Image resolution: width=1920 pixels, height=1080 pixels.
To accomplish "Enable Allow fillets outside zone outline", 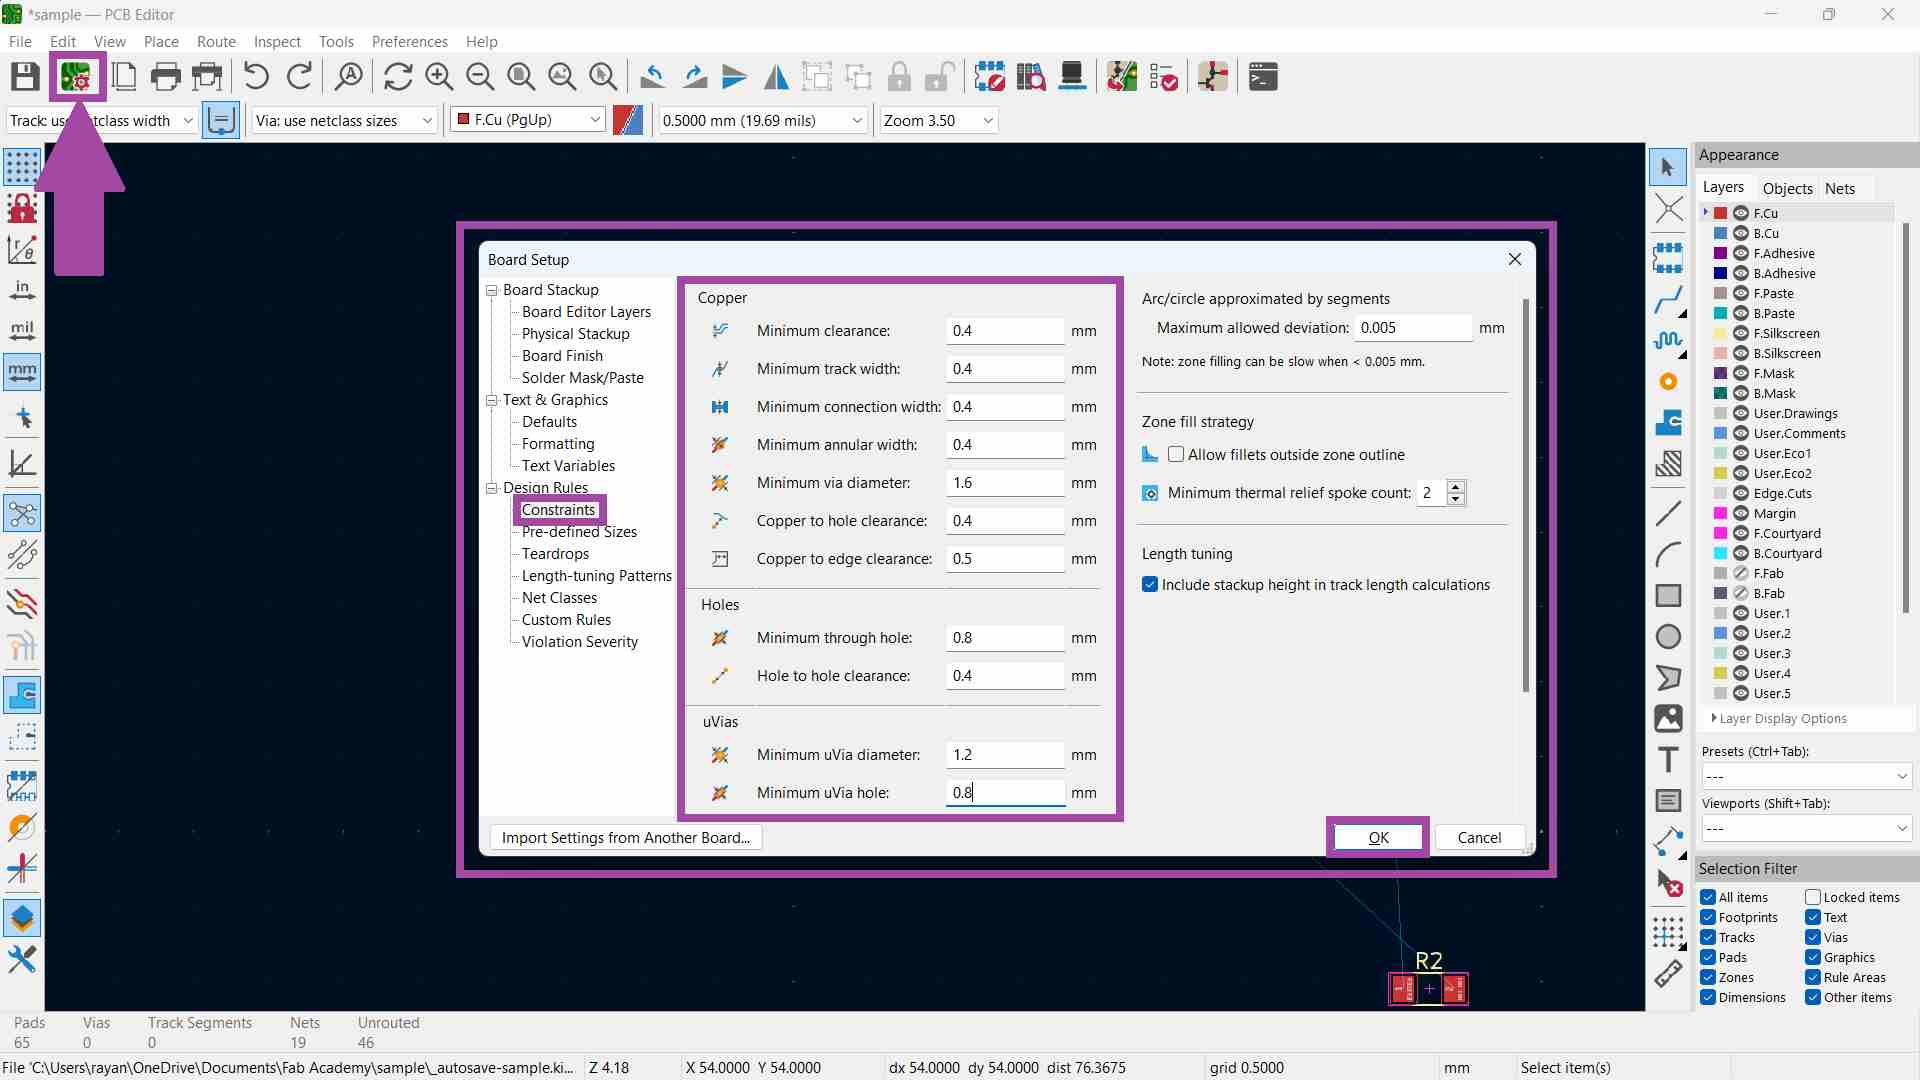I will click(x=1176, y=455).
